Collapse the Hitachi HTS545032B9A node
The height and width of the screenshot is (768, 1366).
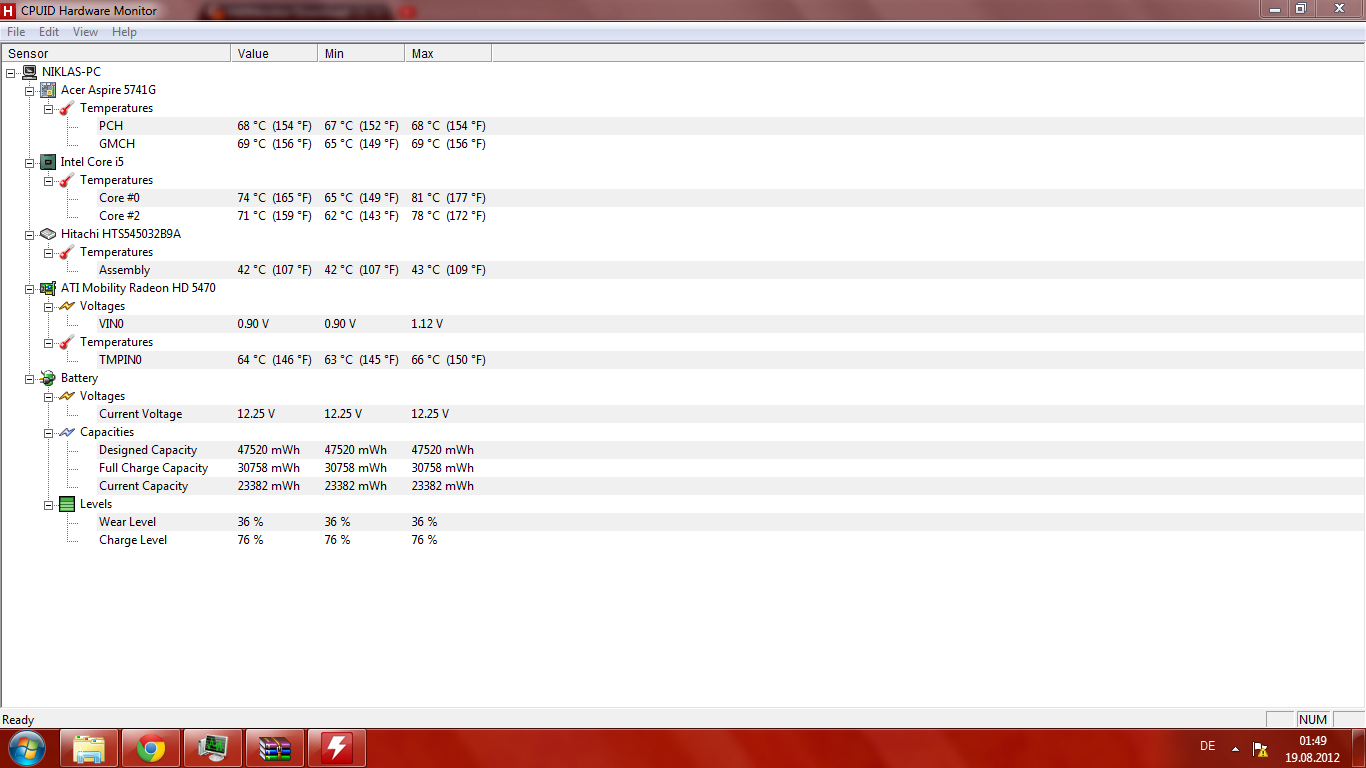coord(30,234)
